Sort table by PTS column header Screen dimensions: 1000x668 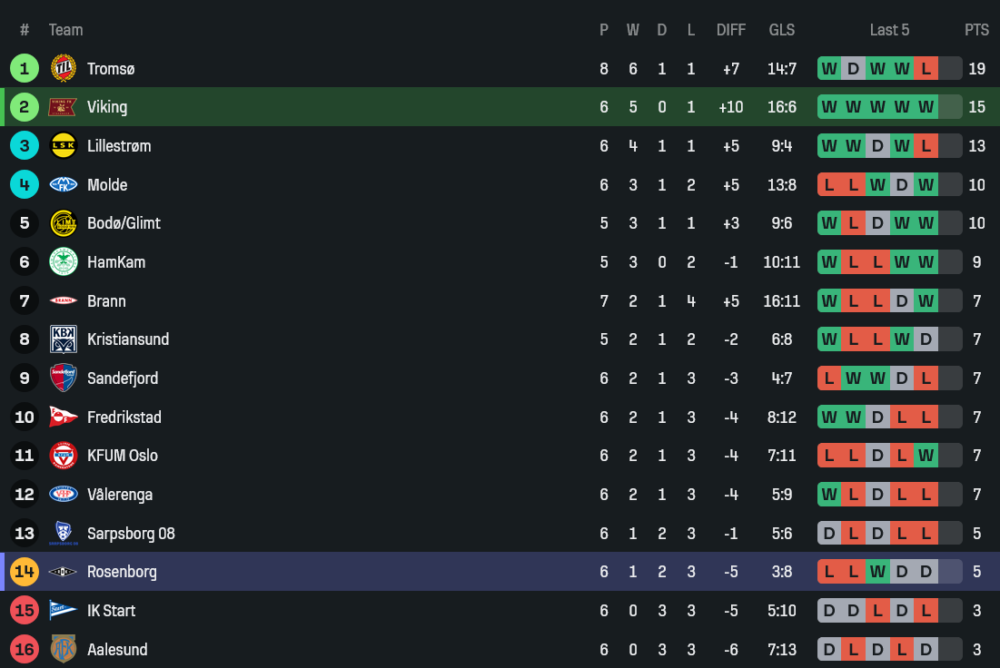pos(976,30)
